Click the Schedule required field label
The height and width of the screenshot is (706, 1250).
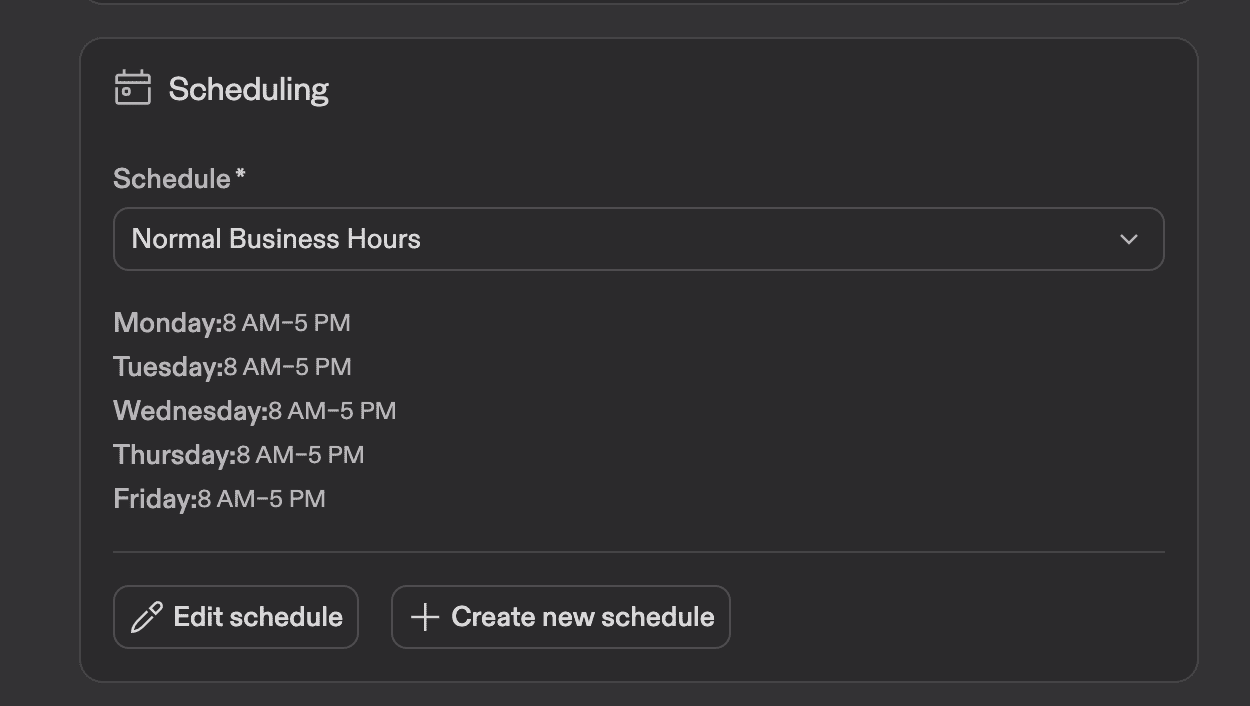(177, 177)
